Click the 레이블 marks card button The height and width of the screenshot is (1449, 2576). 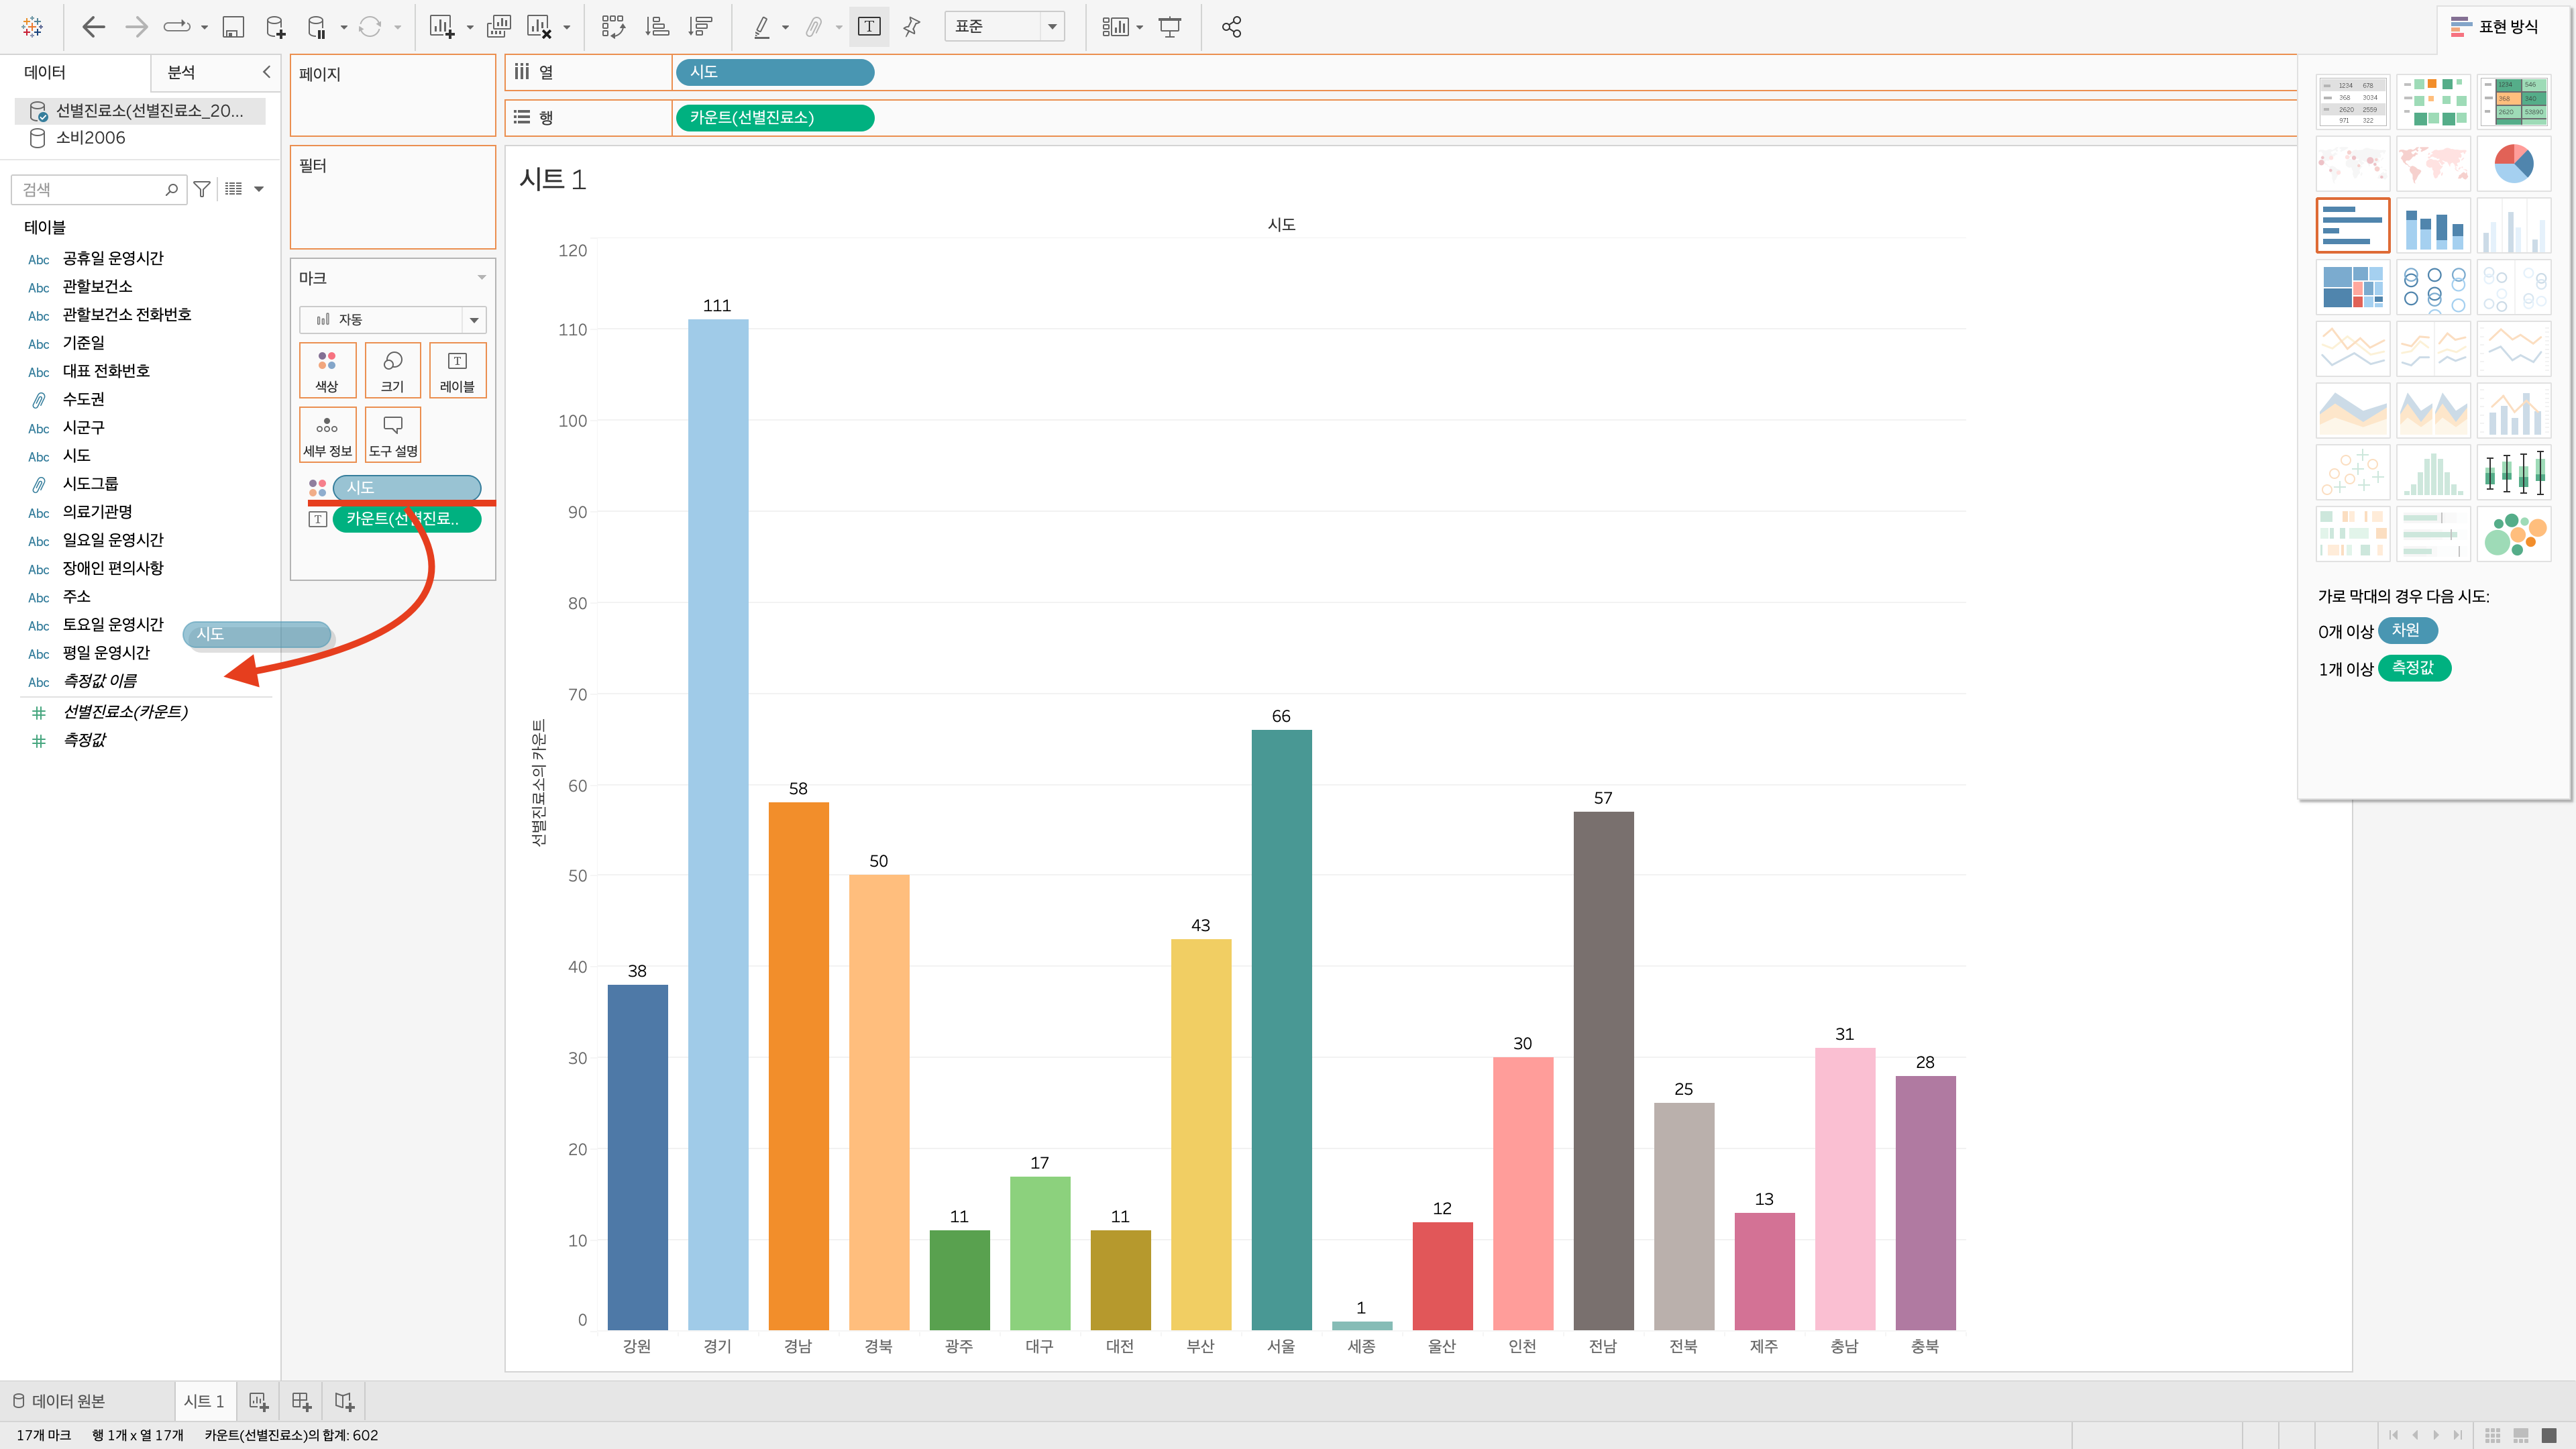[457, 370]
